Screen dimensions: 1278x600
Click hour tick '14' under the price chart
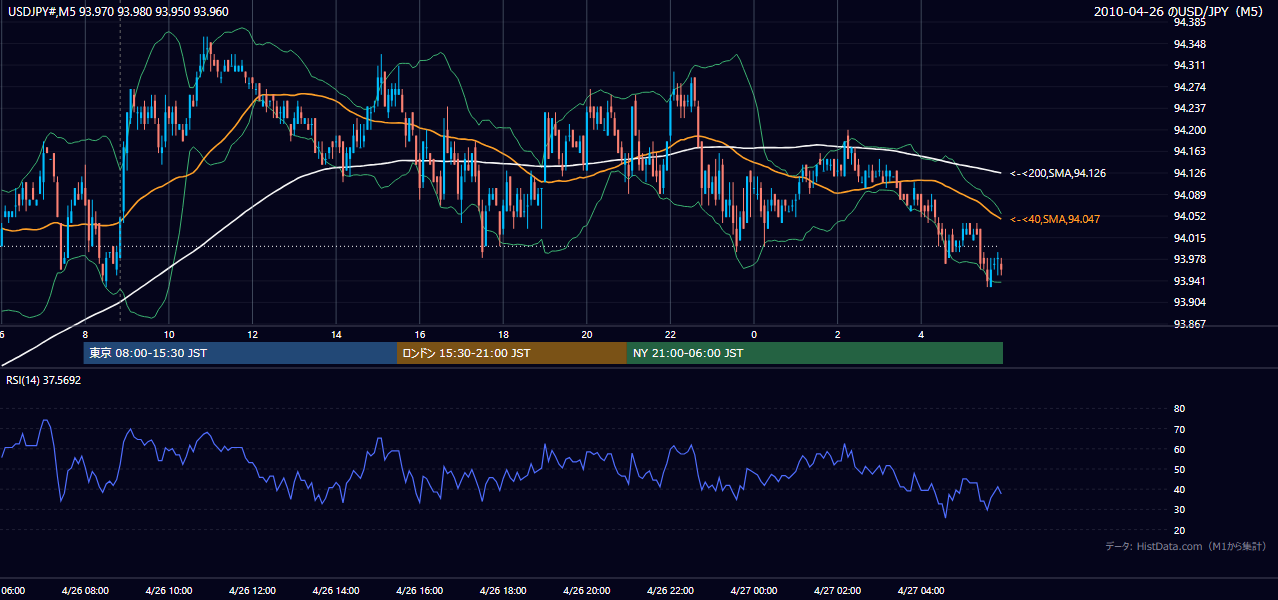pyautogui.click(x=337, y=335)
